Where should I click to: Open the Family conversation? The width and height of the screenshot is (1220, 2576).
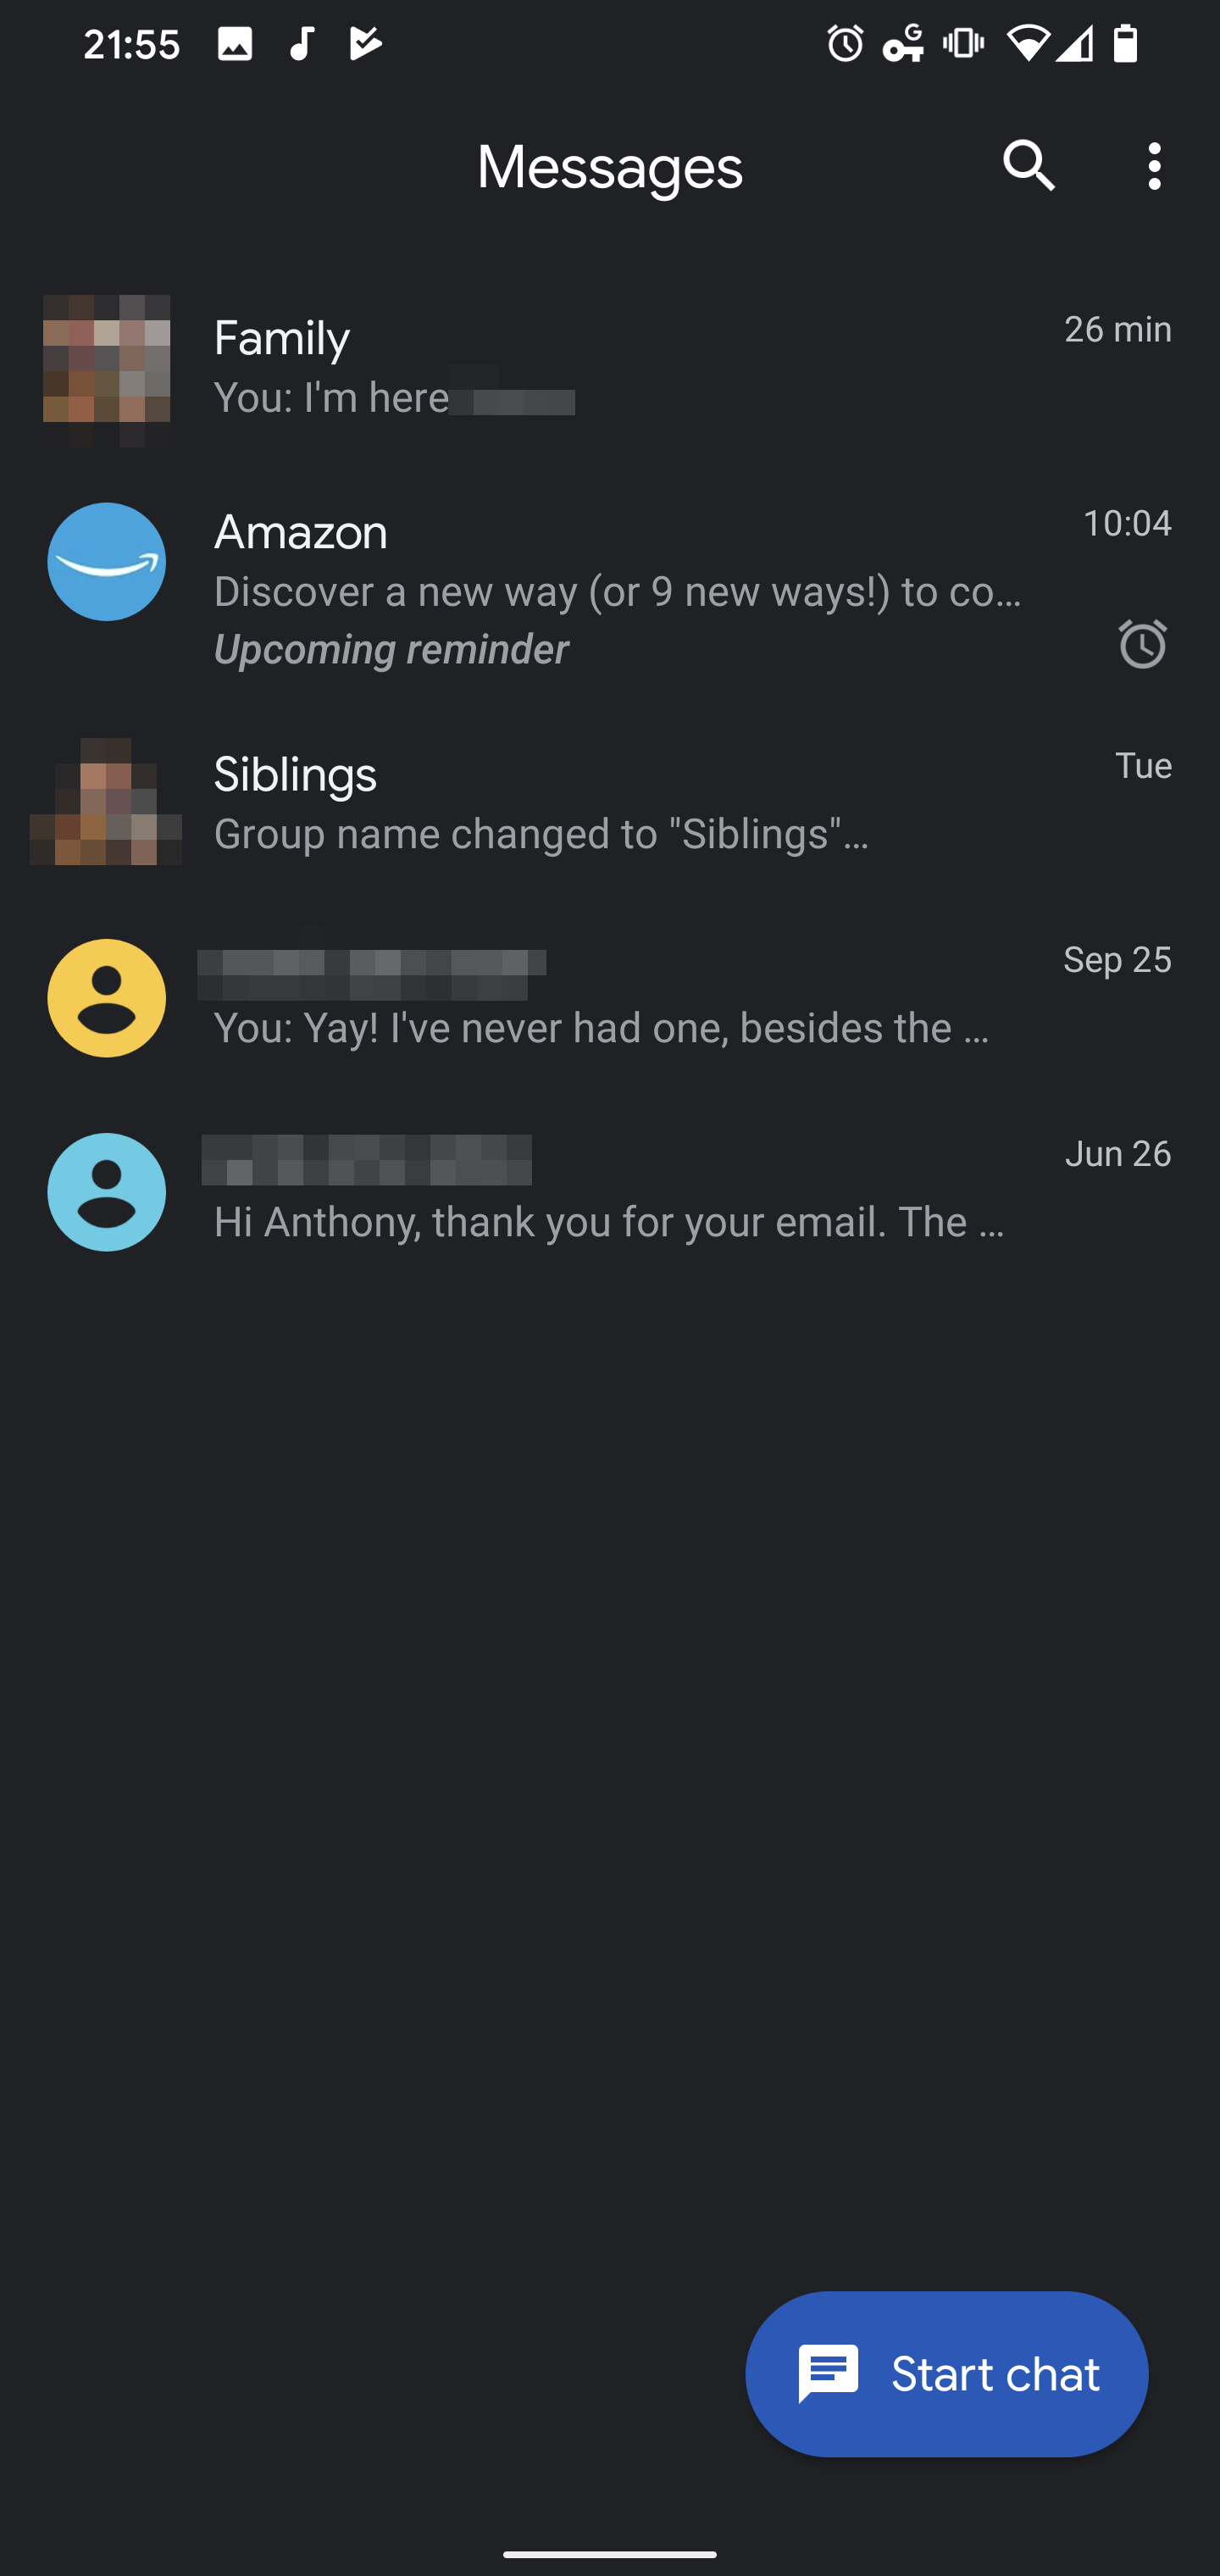pos(620,368)
